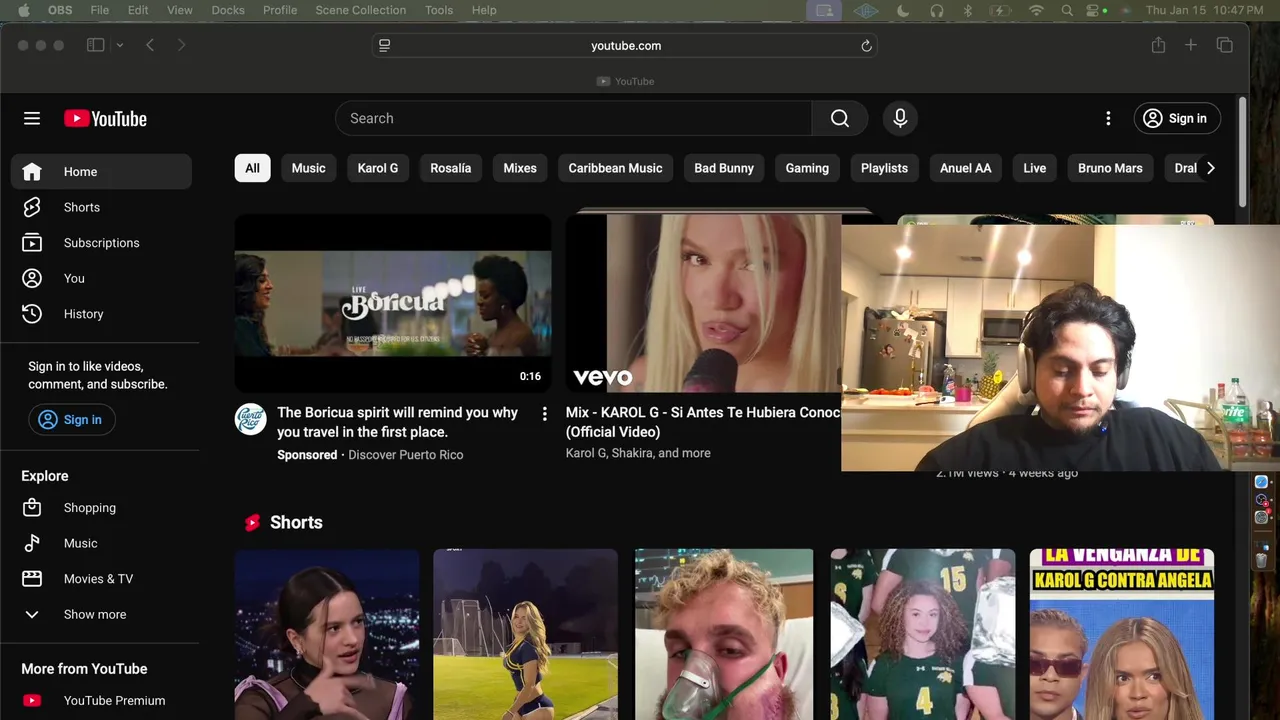Open the OBS Profile menu
The image size is (1280, 720).
(280, 10)
